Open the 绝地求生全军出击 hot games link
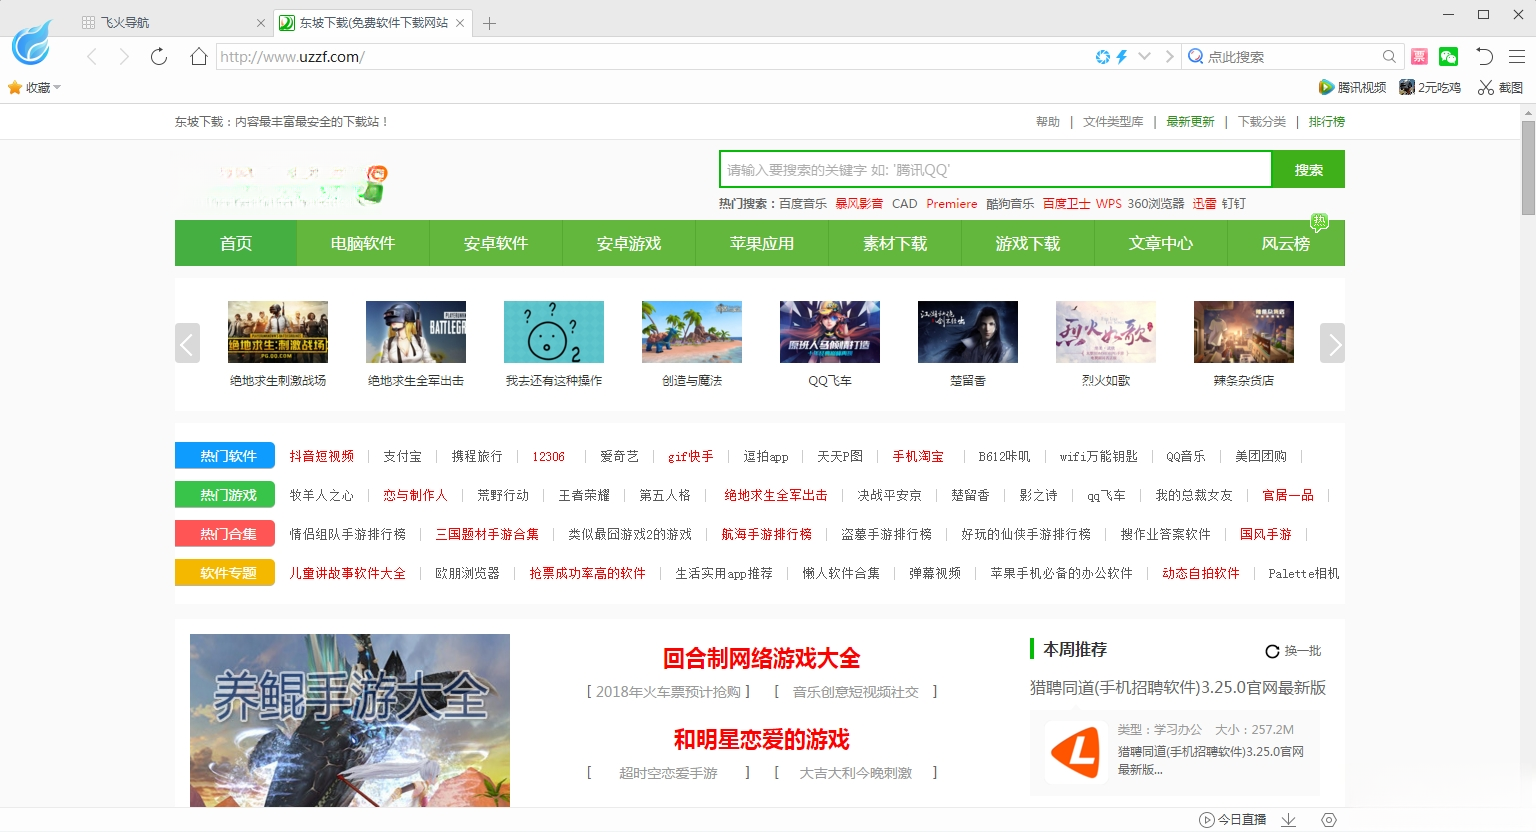Screen dimensions: 1536x832 (x=776, y=495)
